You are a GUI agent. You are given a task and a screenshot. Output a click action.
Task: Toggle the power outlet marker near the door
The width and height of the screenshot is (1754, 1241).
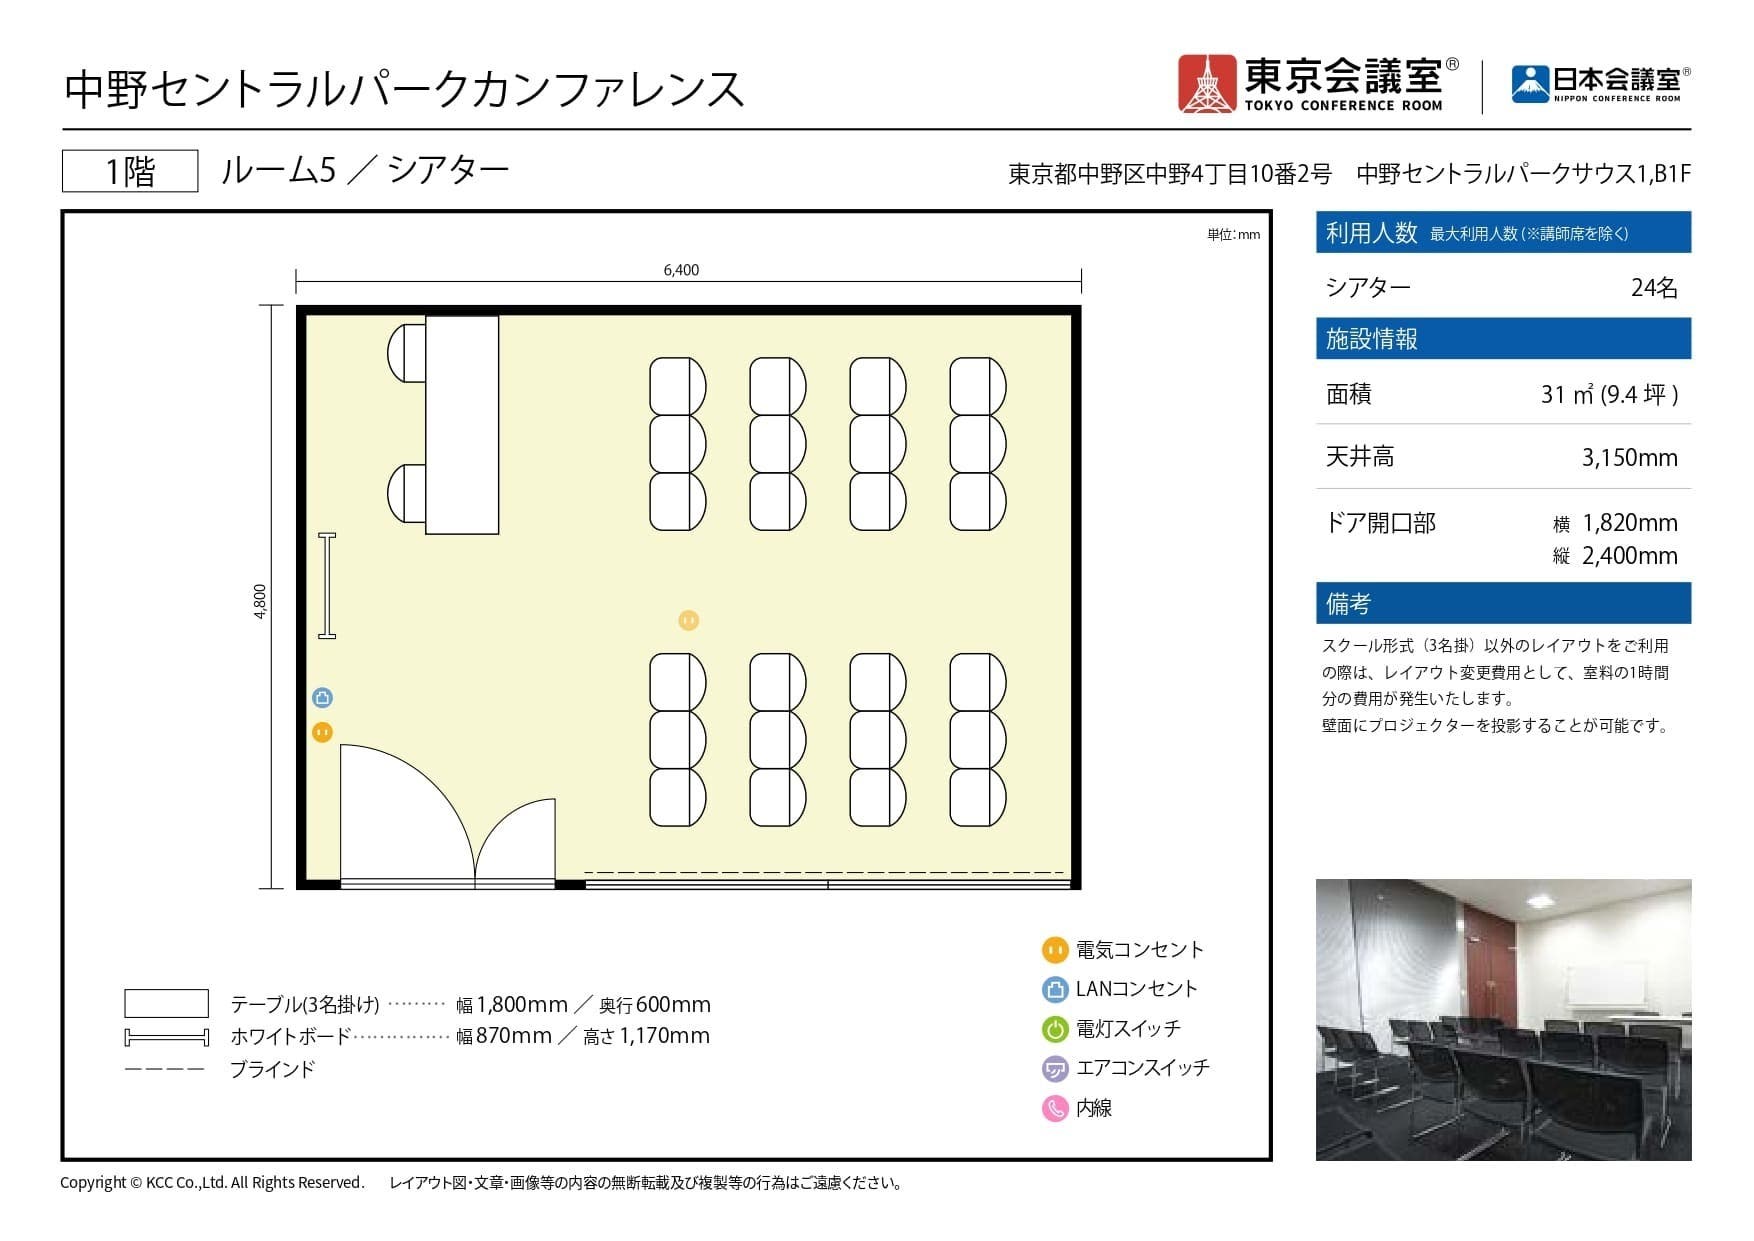(x=322, y=733)
